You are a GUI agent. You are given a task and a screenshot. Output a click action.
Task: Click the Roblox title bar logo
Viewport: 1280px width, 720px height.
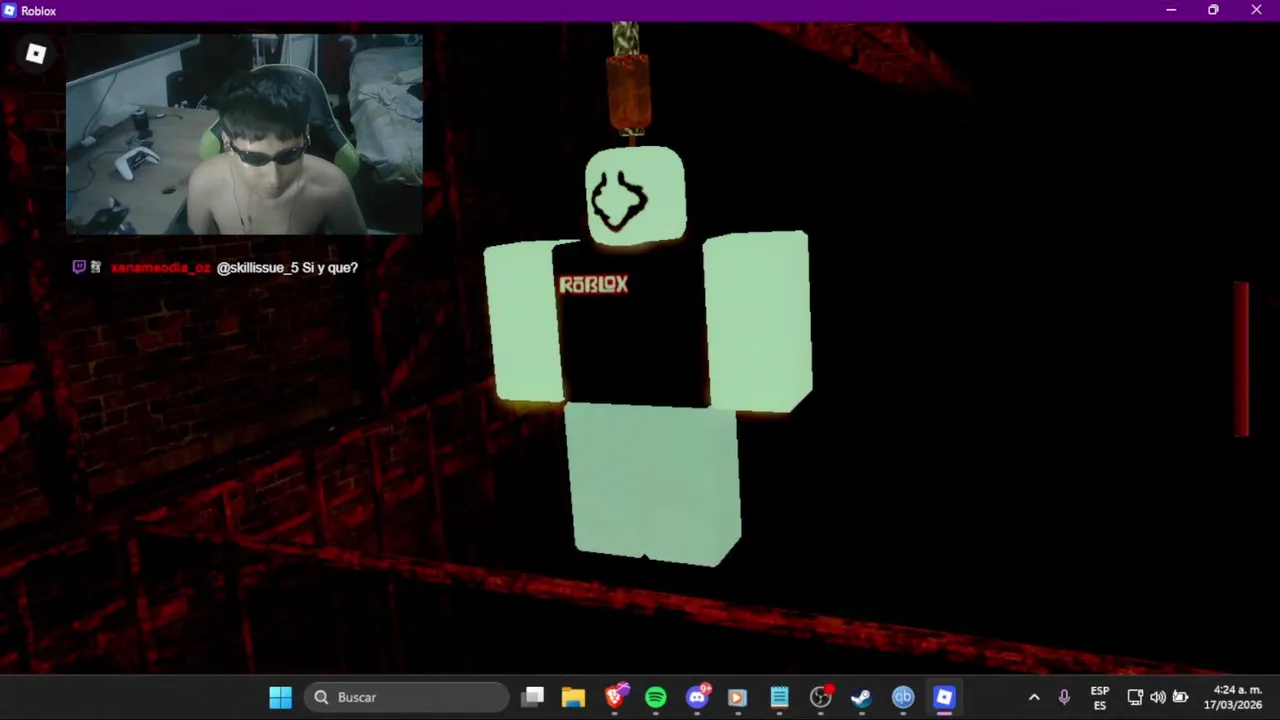(x=10, y=11)
